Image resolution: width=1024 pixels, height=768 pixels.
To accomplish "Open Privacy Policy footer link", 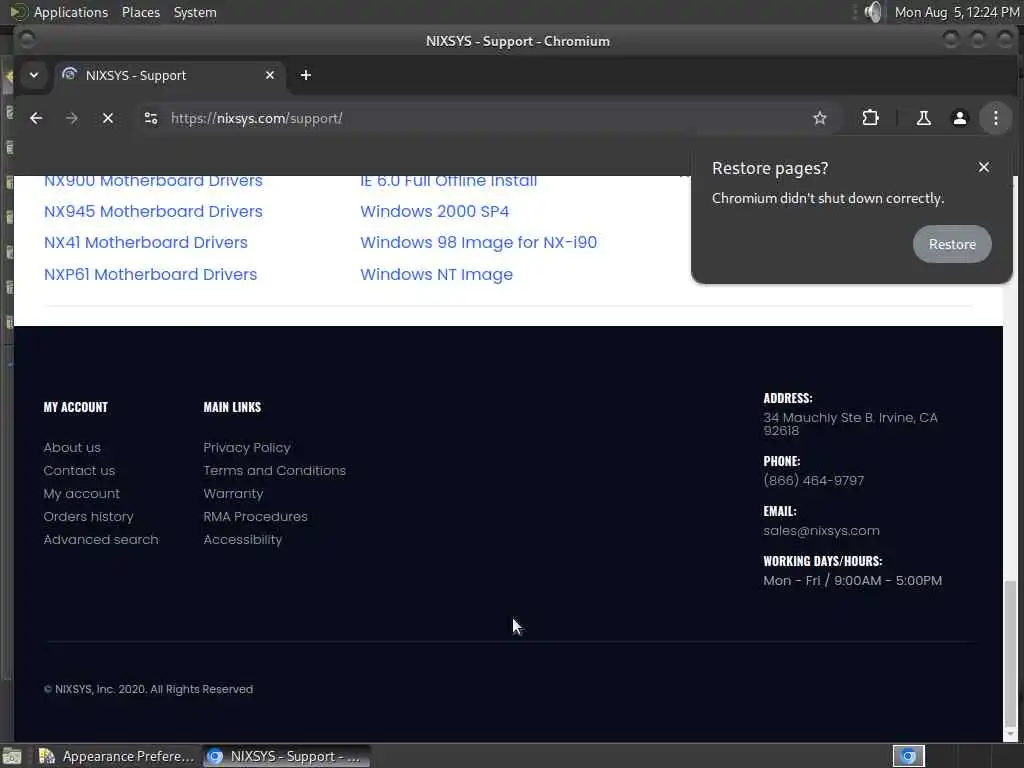I will click(246, 447).
